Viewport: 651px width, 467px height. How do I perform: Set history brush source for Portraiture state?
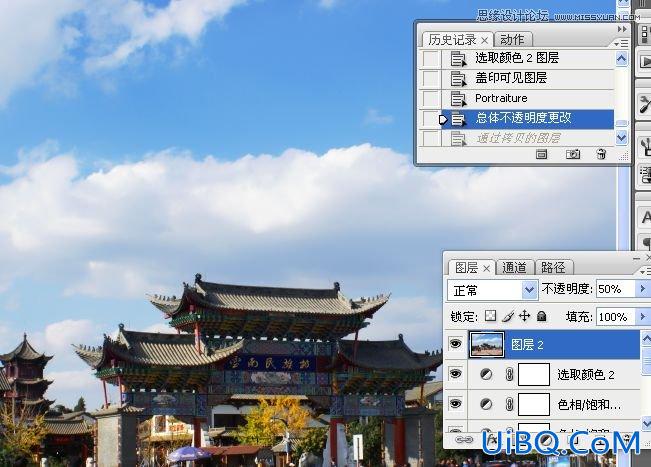[x=431, y=98]
